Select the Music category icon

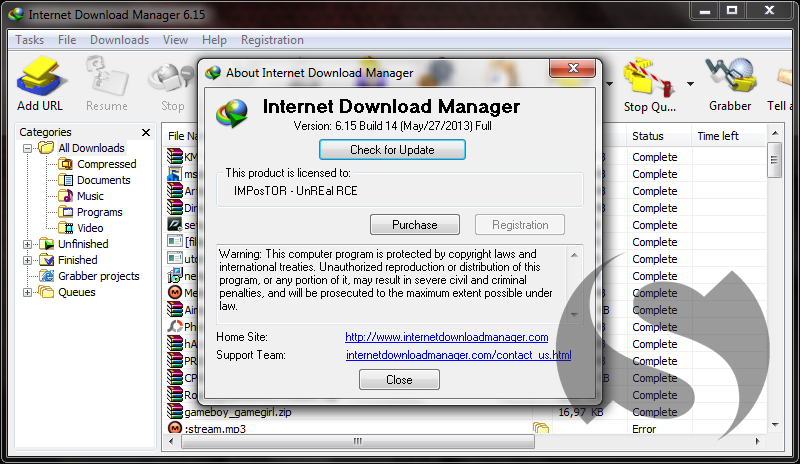point(65,196)
